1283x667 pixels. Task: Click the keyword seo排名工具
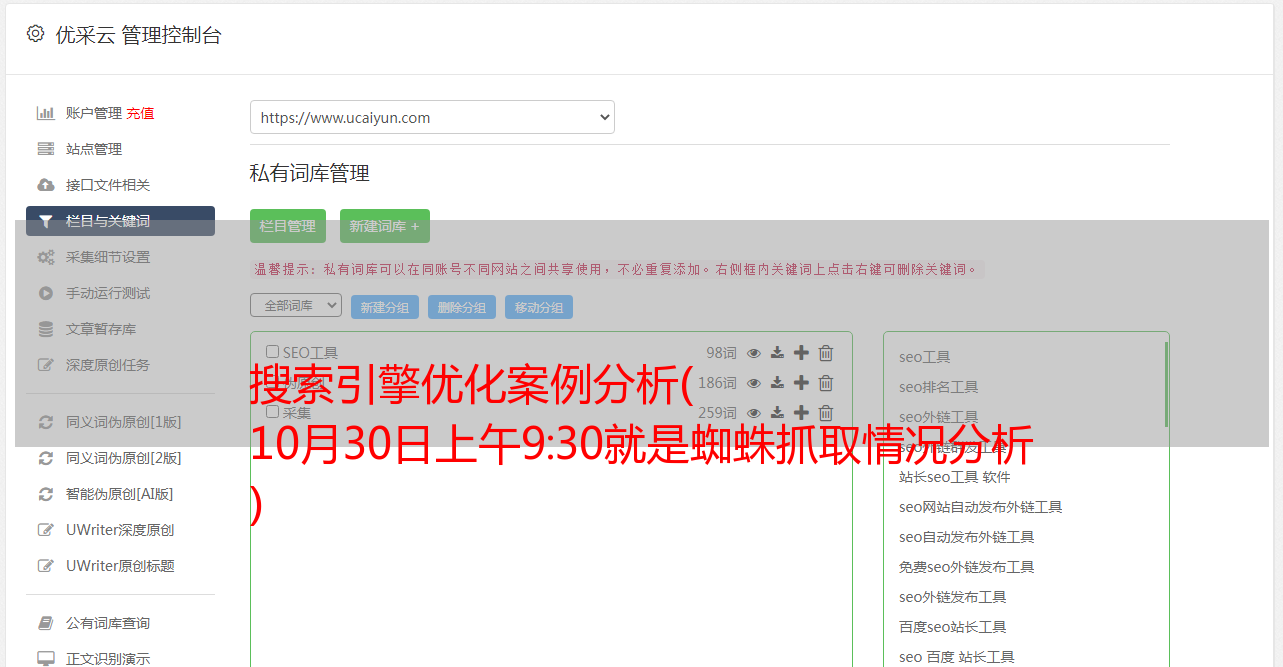coord(939,387)
